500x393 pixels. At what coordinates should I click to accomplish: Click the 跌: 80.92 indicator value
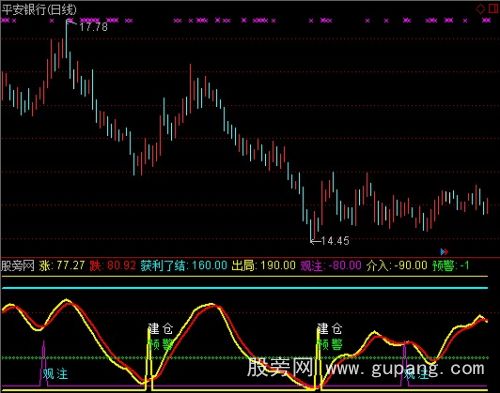[x=113, y=266]
